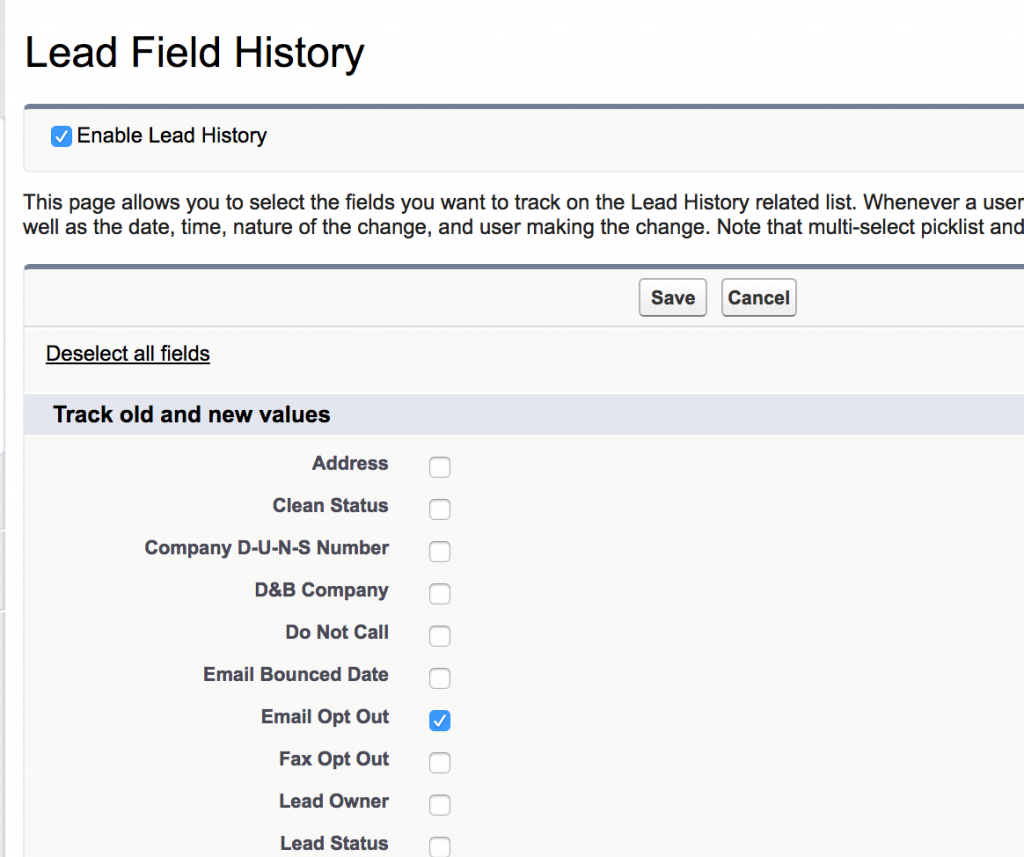Click the Cancel button
Viewport: 1024px width, 857px height.
[x=758, y=298]
